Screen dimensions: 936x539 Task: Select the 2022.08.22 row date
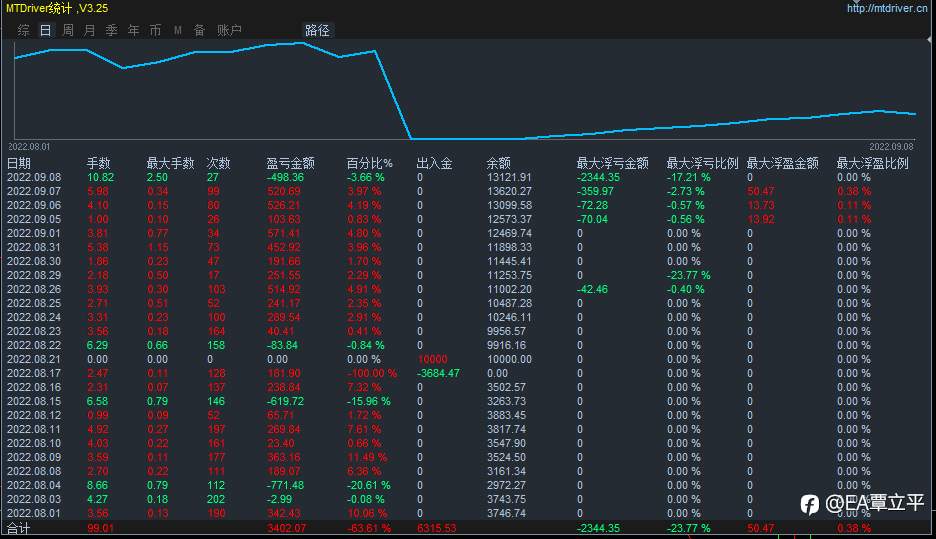(34, 346)
